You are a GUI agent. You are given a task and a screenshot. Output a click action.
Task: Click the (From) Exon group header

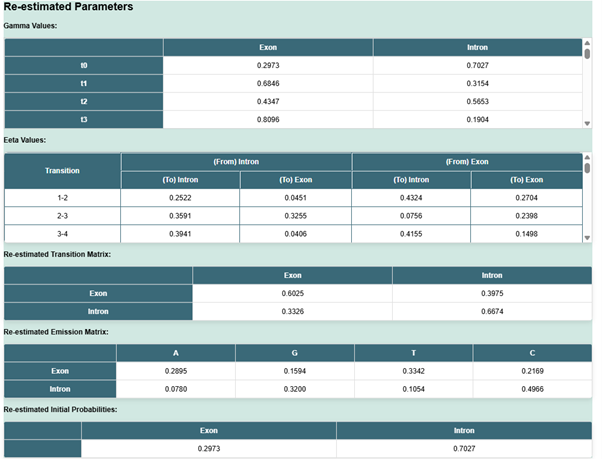click(x=467, y=162)
